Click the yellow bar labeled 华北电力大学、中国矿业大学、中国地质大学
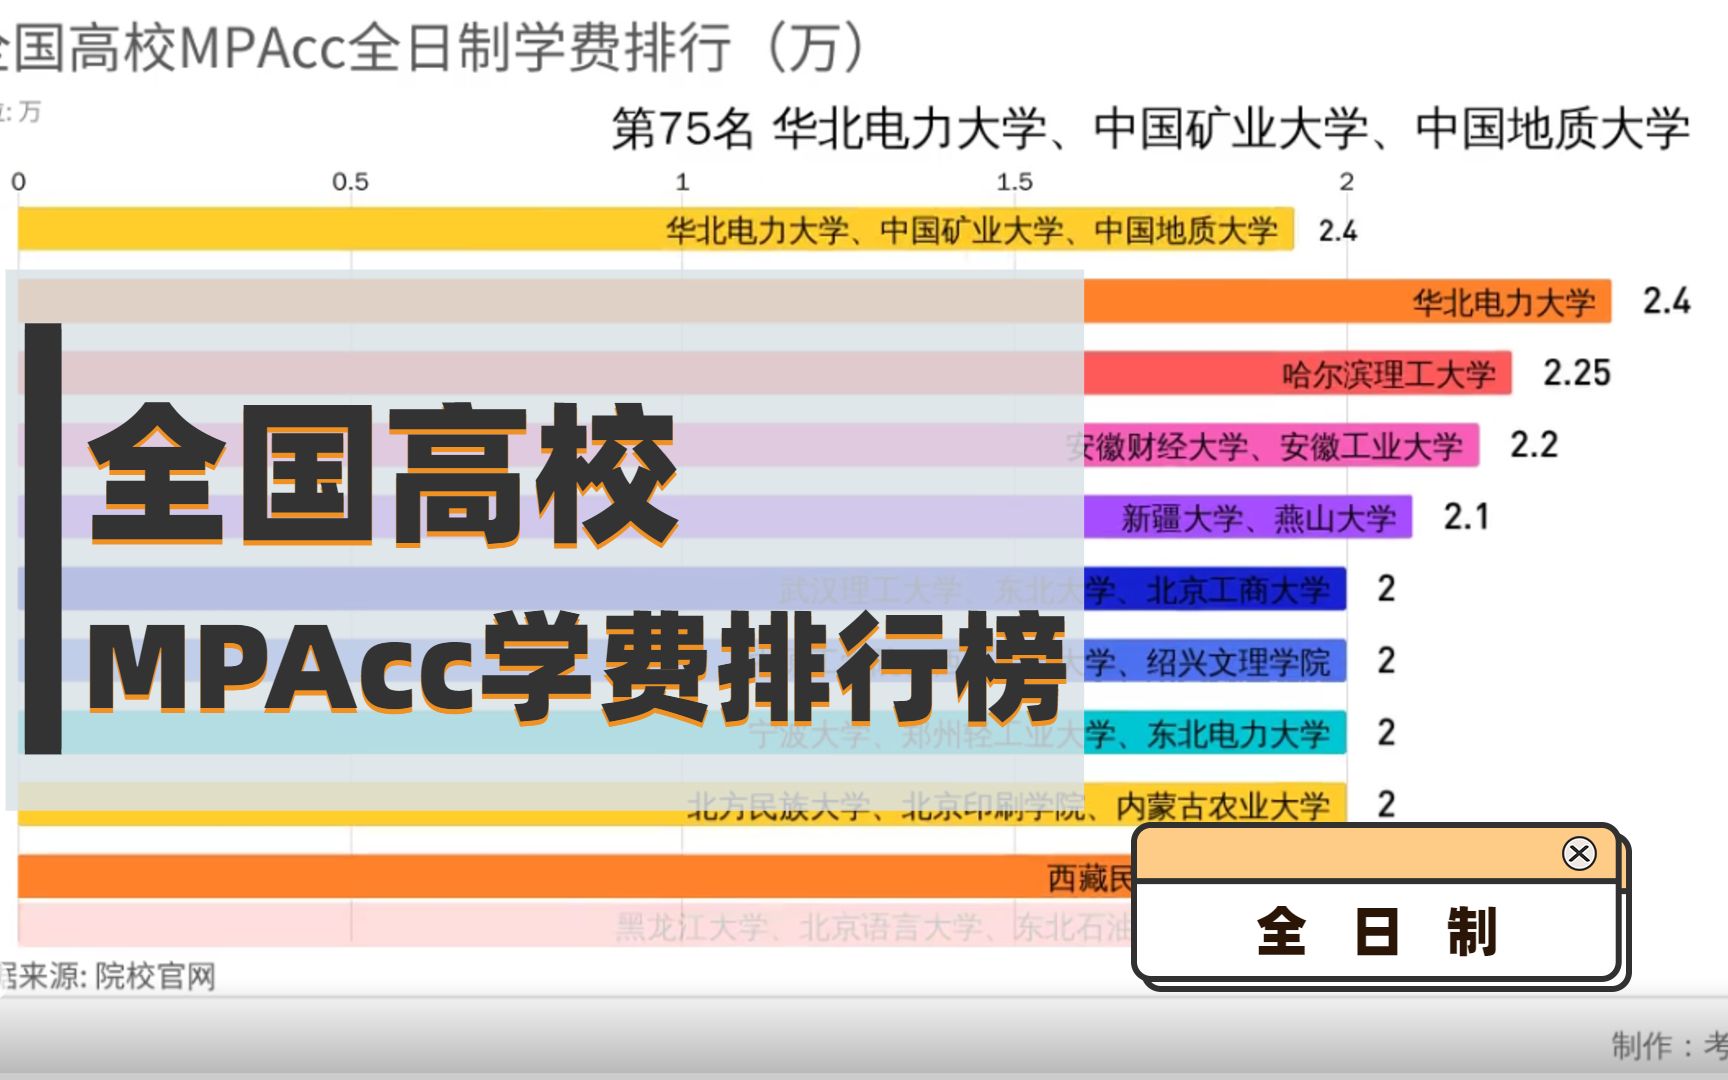The image size is (1728, 1080). (656, 230)
